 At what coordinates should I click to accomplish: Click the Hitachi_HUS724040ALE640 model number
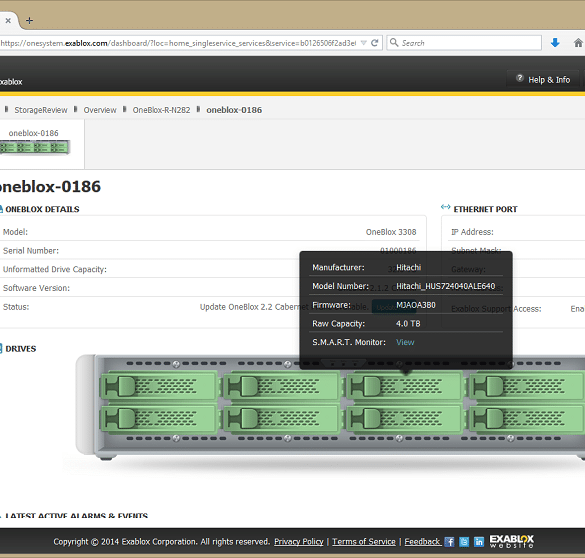pyautogui.click(x=445, y=286)
